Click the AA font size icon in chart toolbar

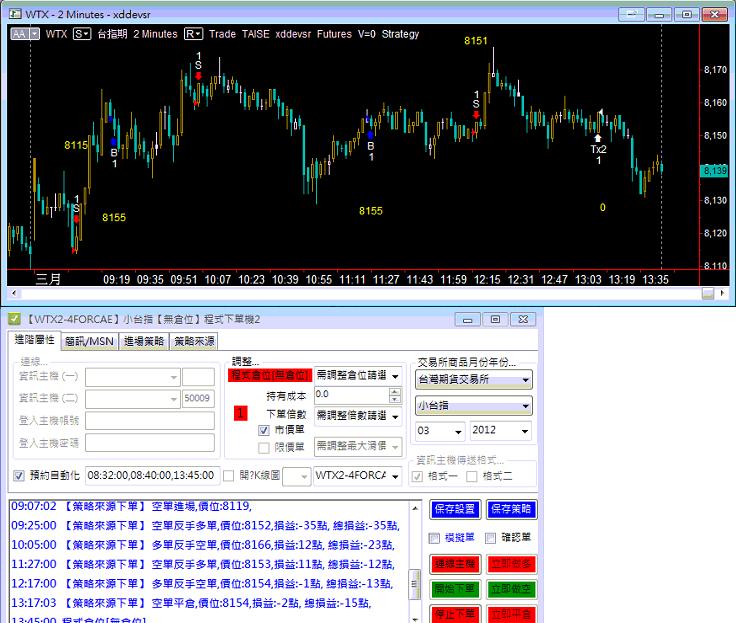tap(20, 34)
